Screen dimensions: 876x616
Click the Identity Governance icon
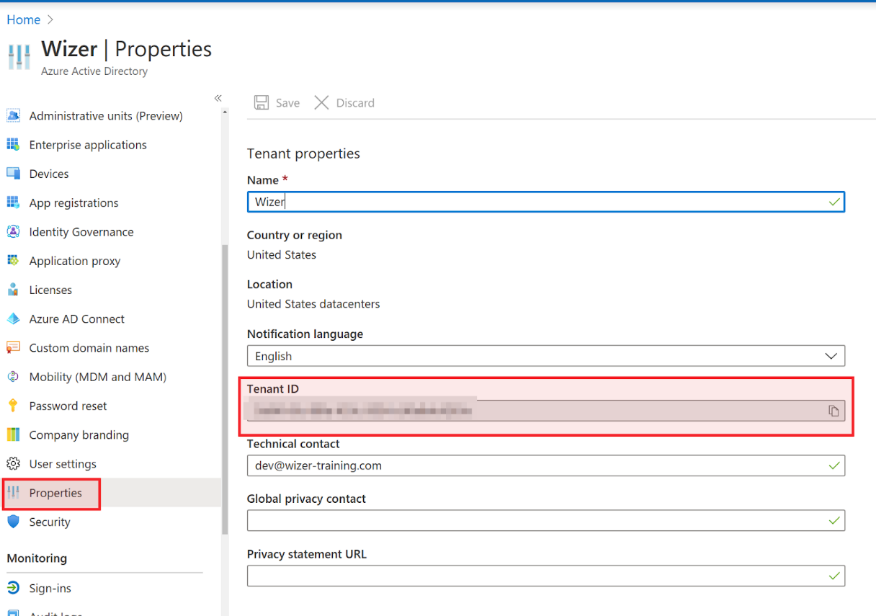point(13,232)
